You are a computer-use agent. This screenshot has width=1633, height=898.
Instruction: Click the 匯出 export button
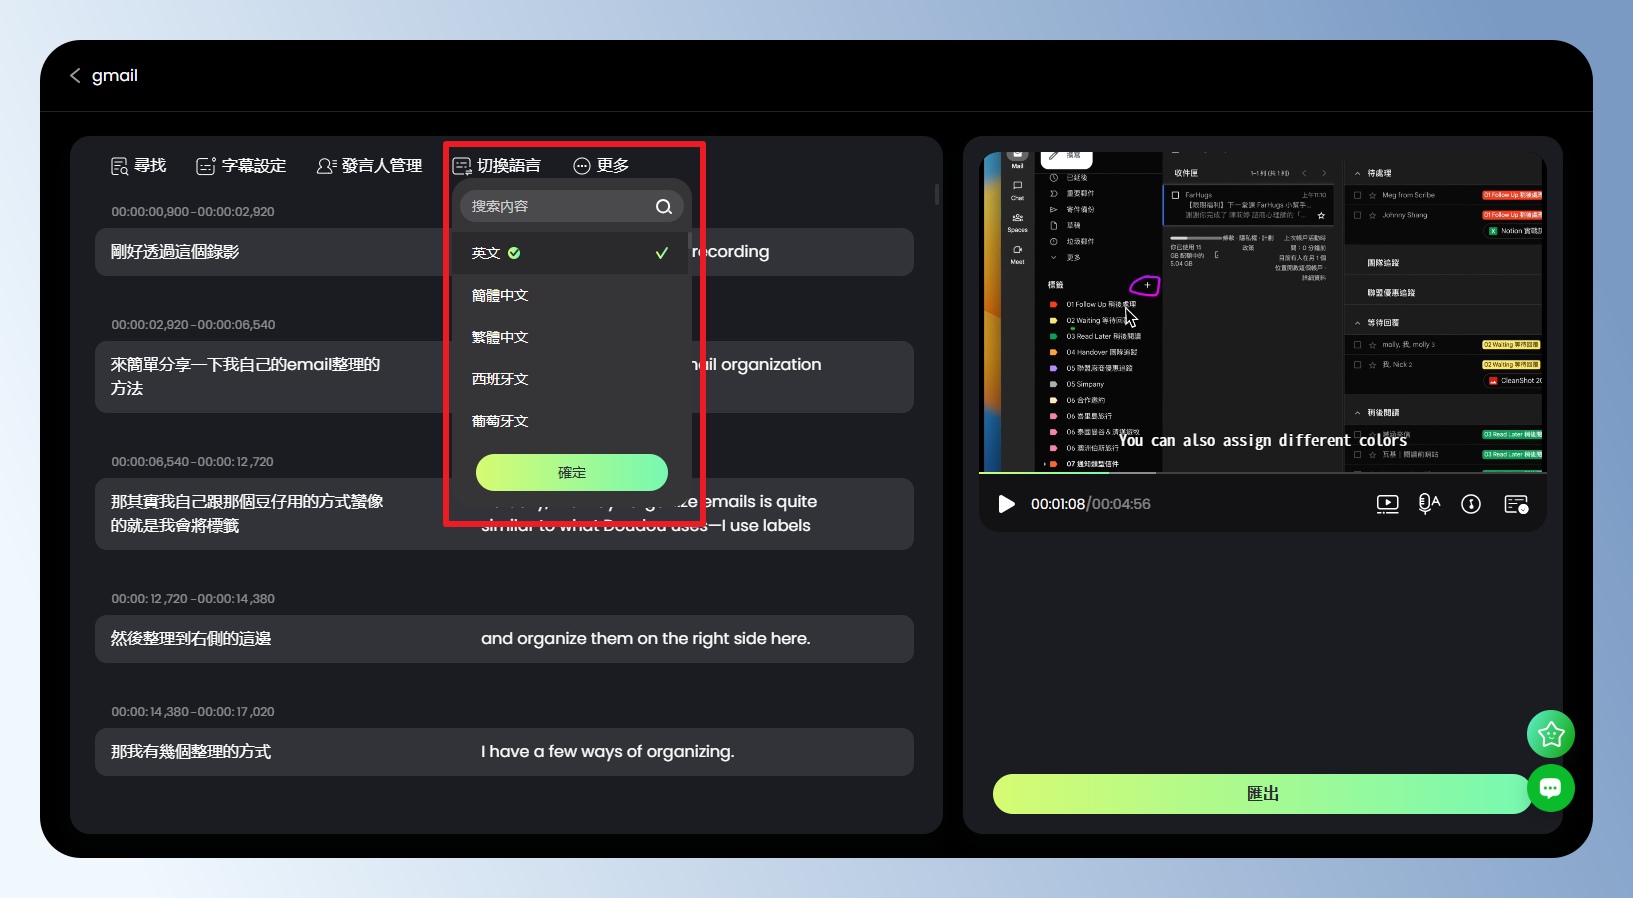pyautogui.click(x=1261, y=794)
